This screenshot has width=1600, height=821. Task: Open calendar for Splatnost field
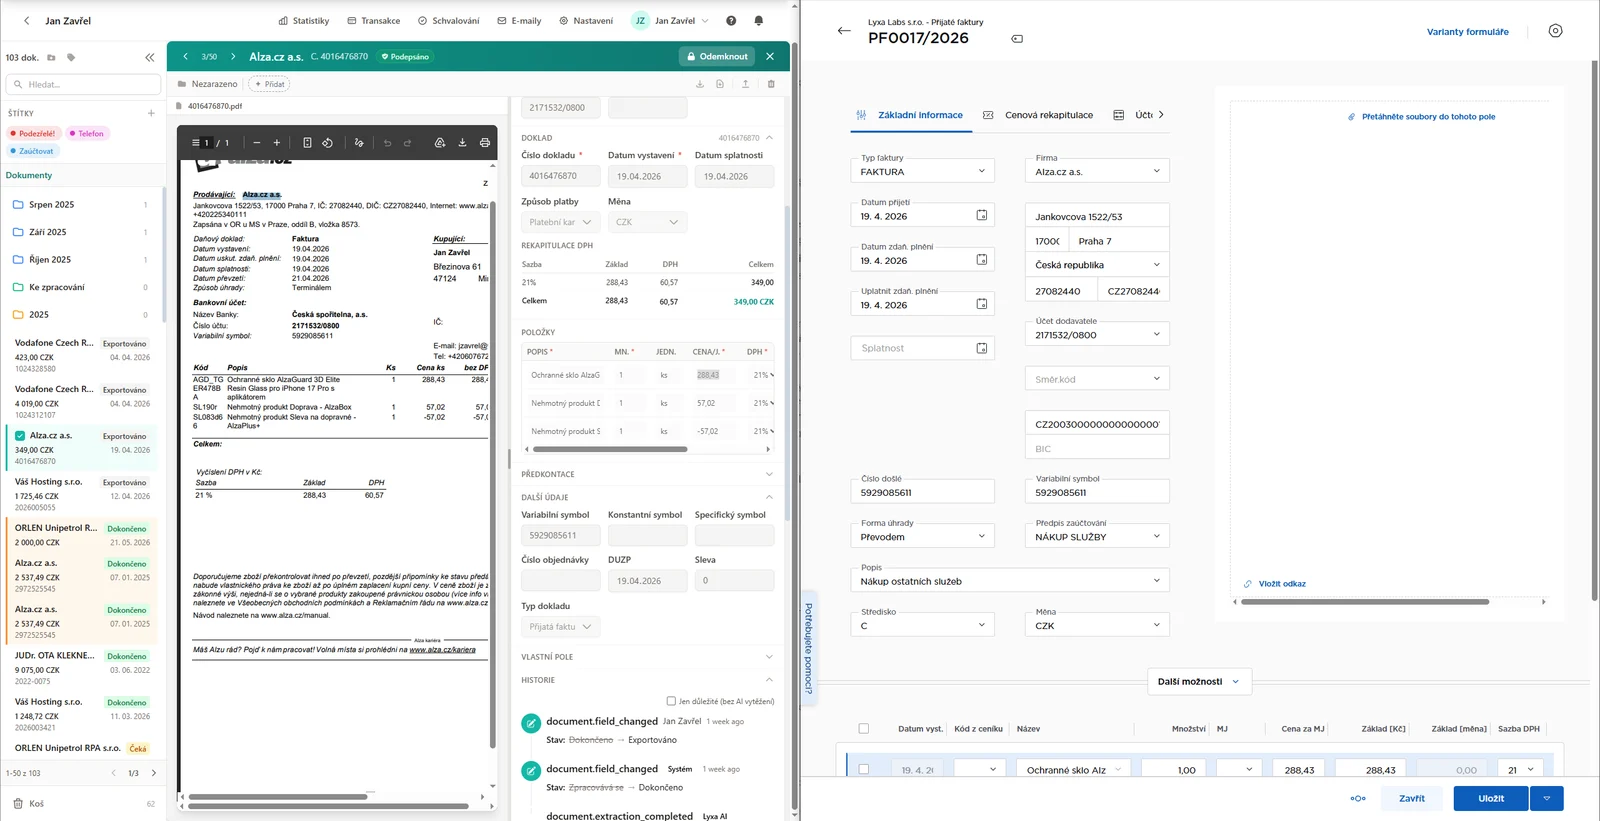point(982,348)
